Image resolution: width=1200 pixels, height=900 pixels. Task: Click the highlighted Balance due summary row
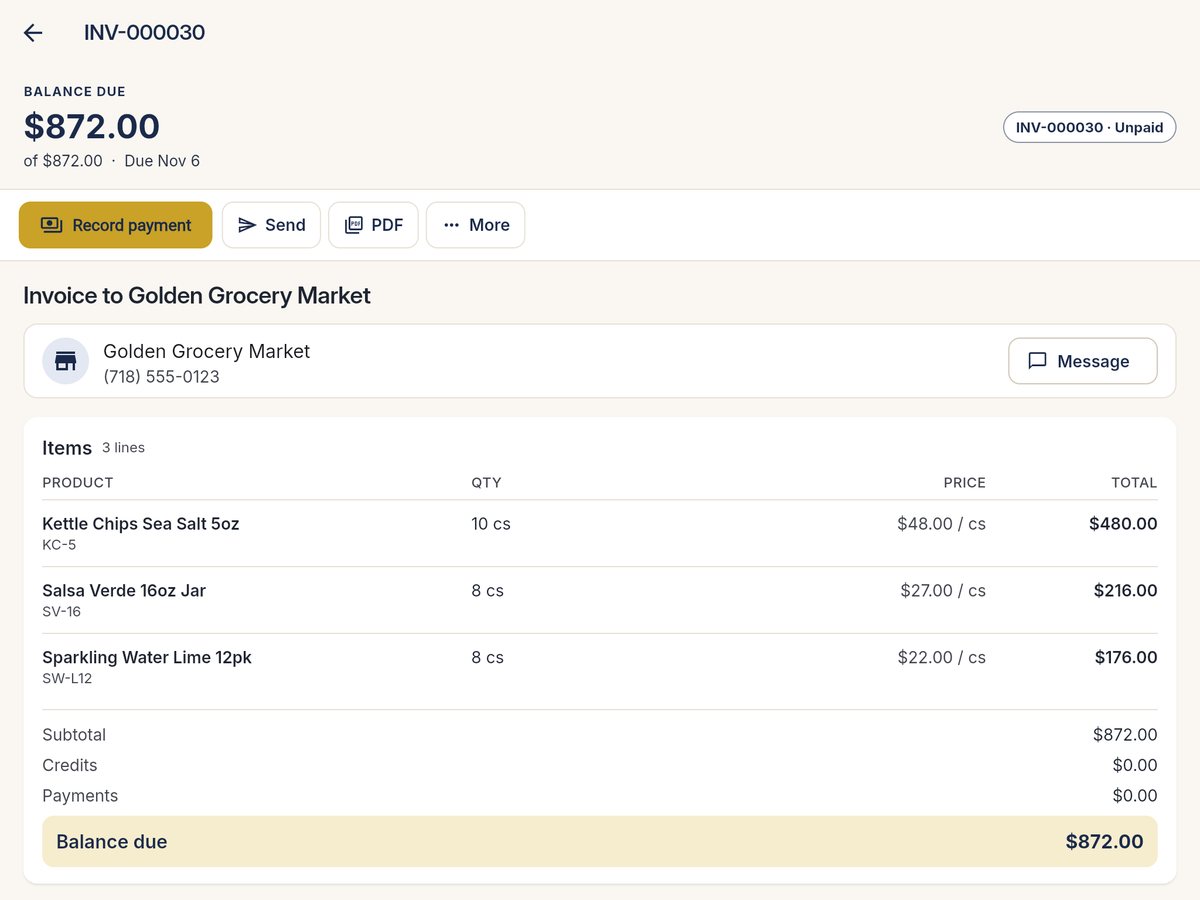coord(600,841)
